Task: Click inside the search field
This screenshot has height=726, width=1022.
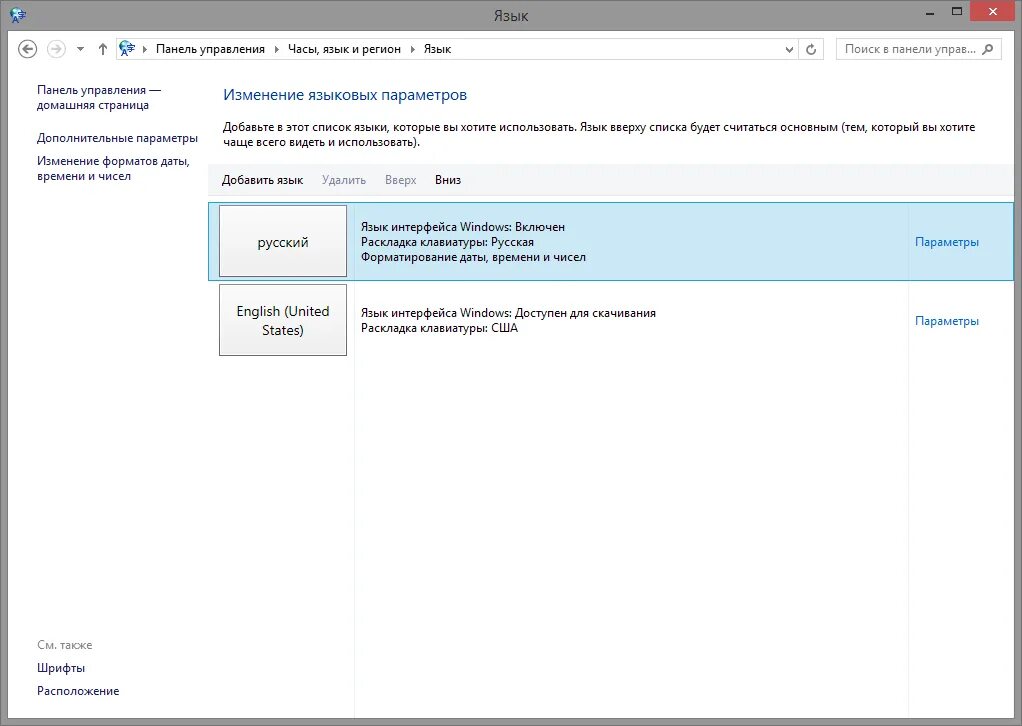Action: pyautogui.click(x=910, y=48)
